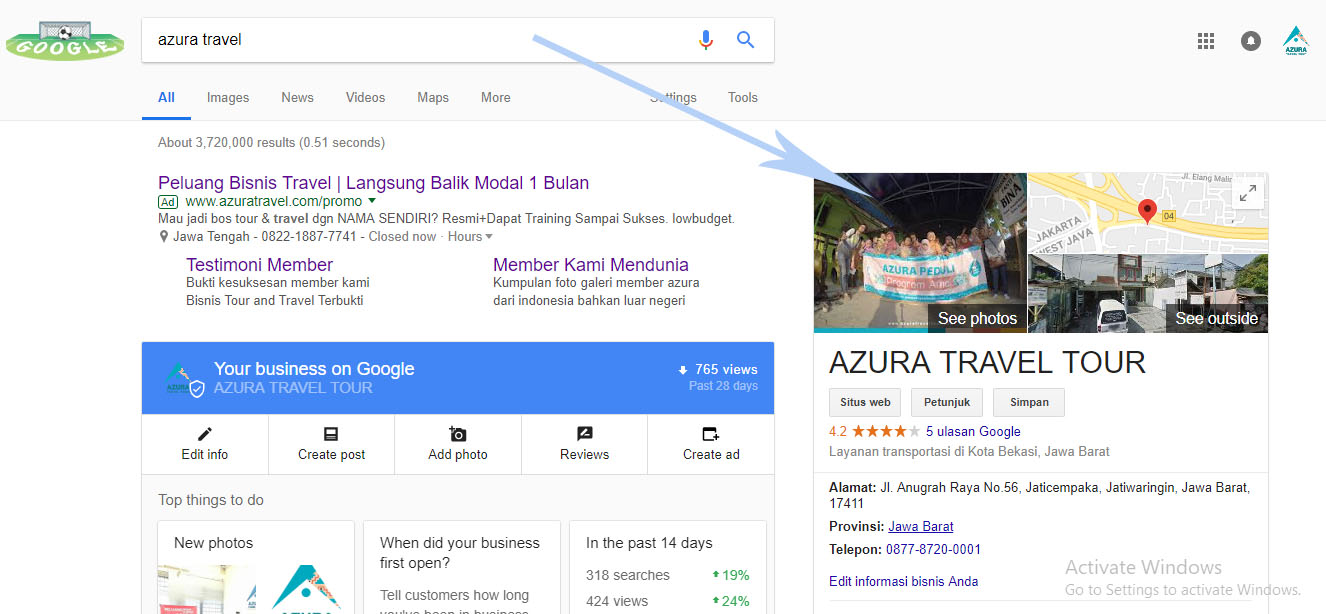Click the Azura verified business logo

[x=184, y=379]
